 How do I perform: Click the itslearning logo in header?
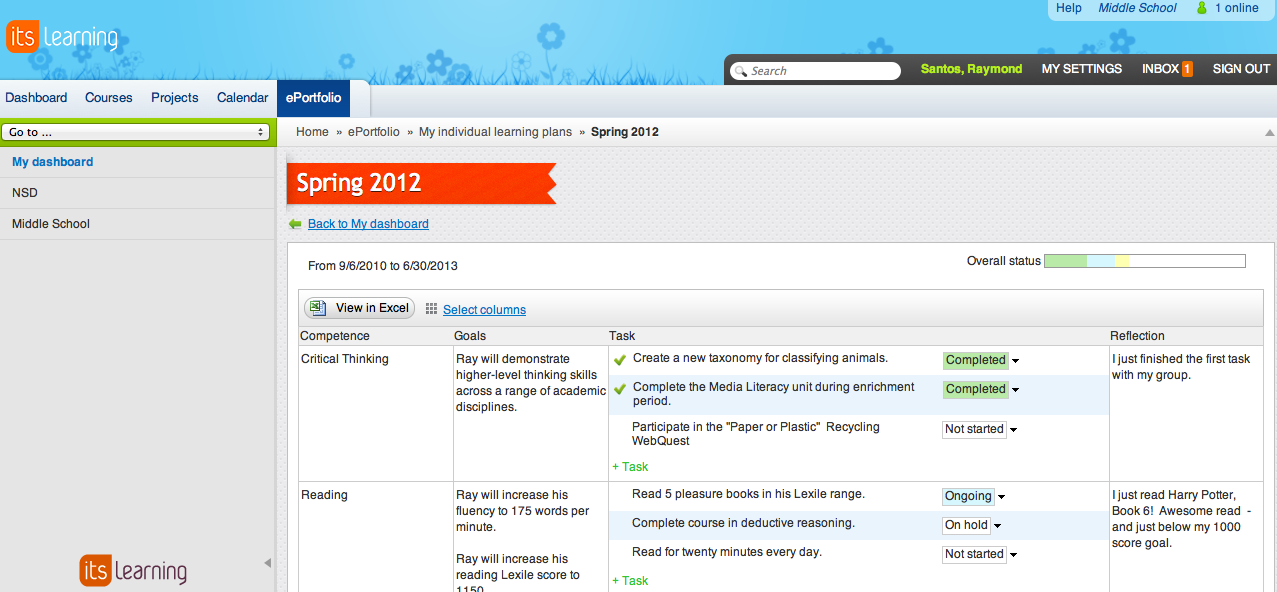[x=62, y=38]
